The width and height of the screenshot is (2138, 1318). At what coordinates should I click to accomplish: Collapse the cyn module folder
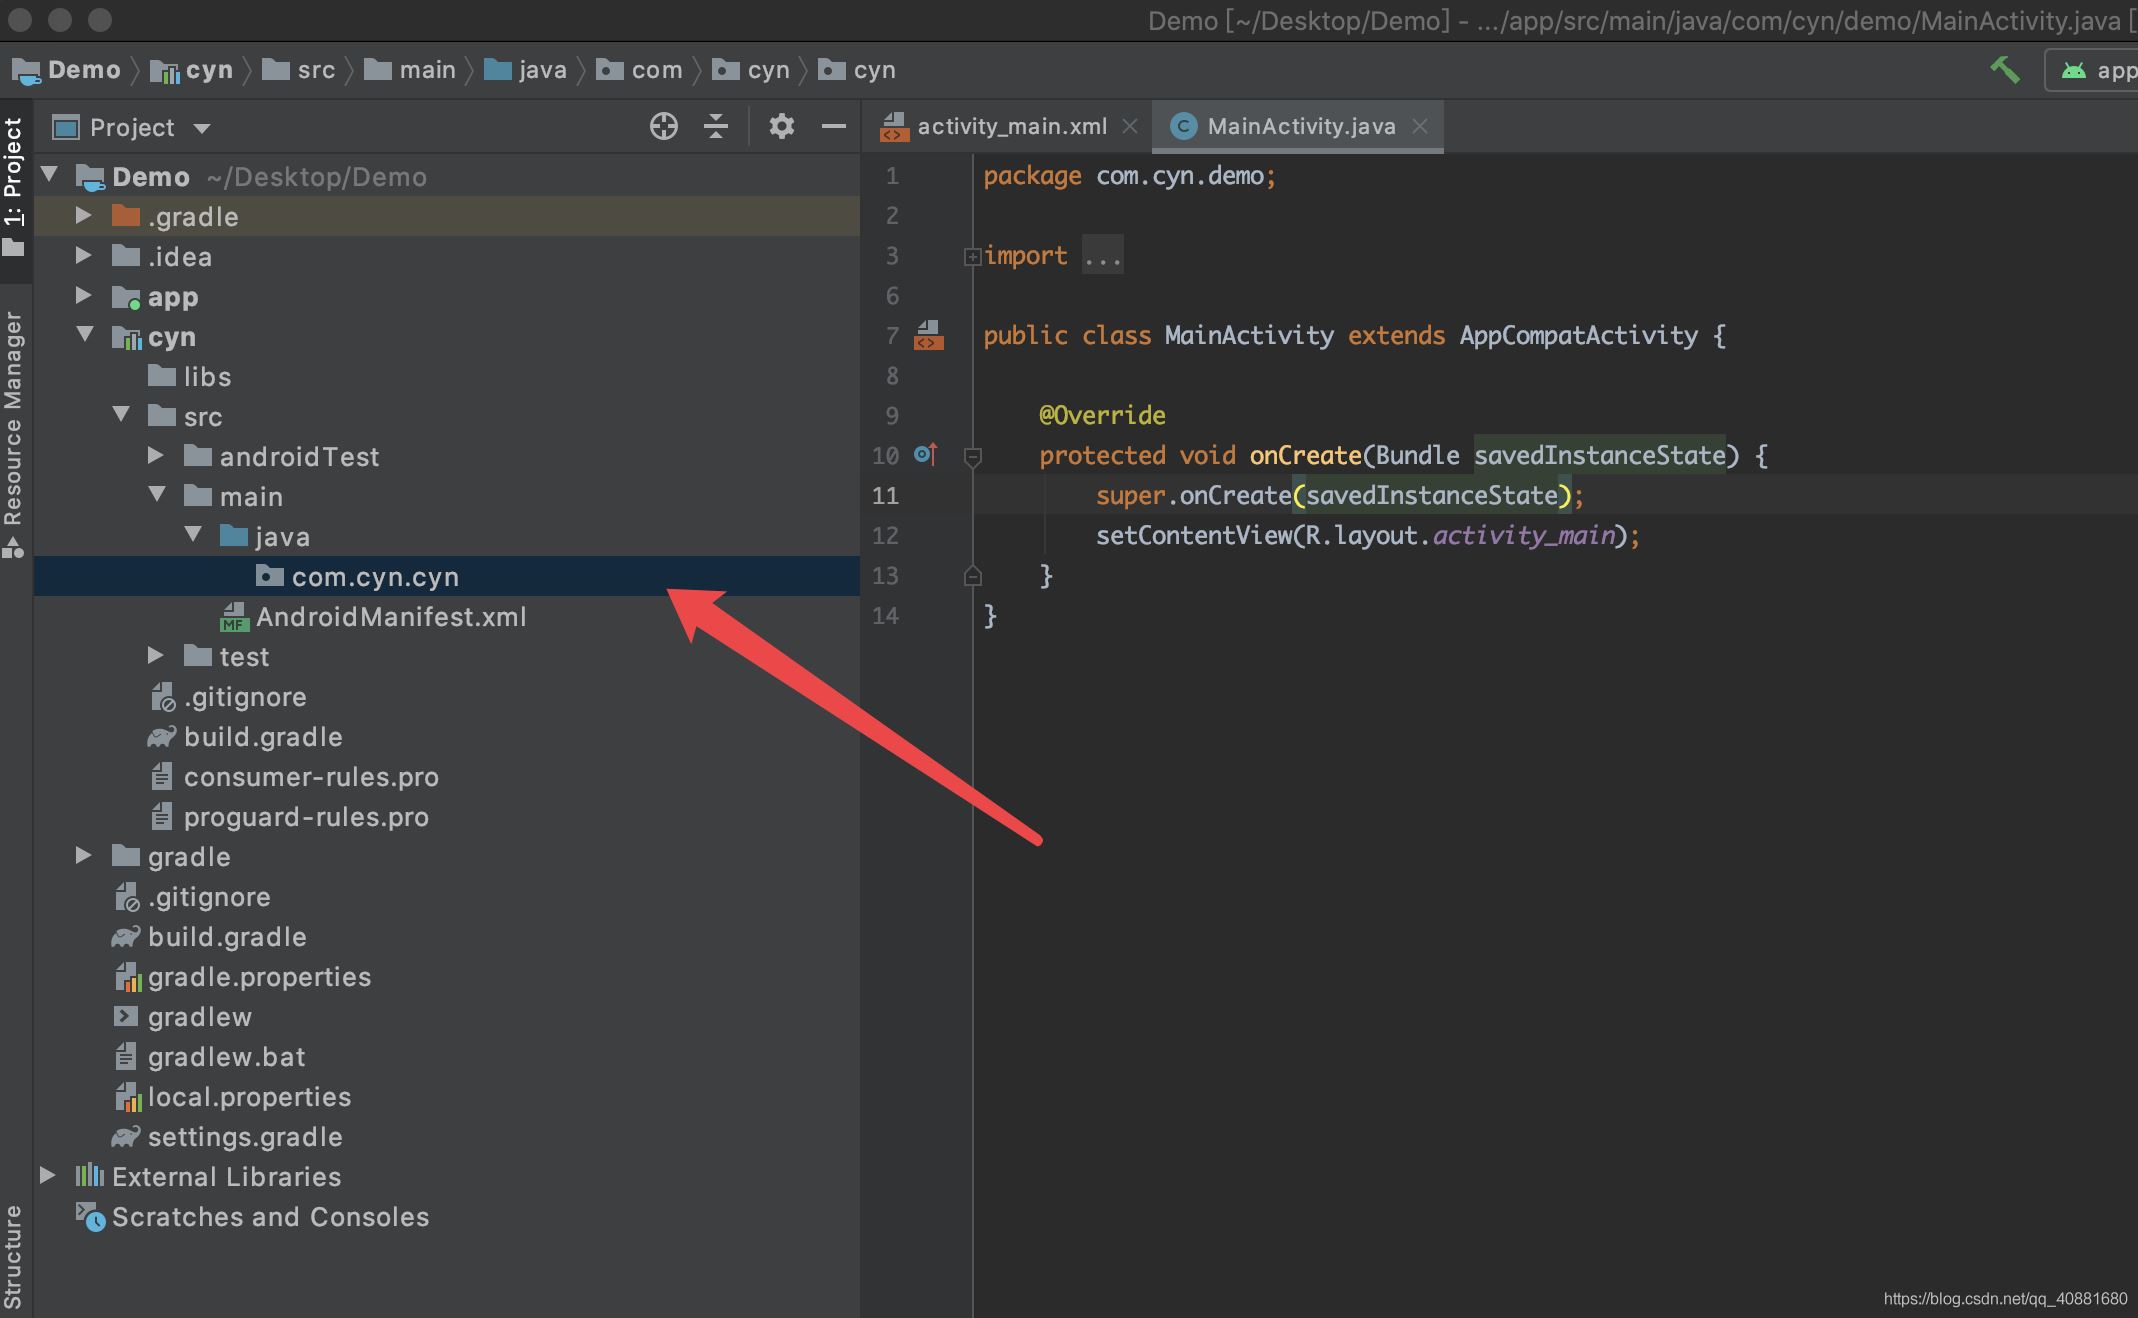click(x=84, y=336)
